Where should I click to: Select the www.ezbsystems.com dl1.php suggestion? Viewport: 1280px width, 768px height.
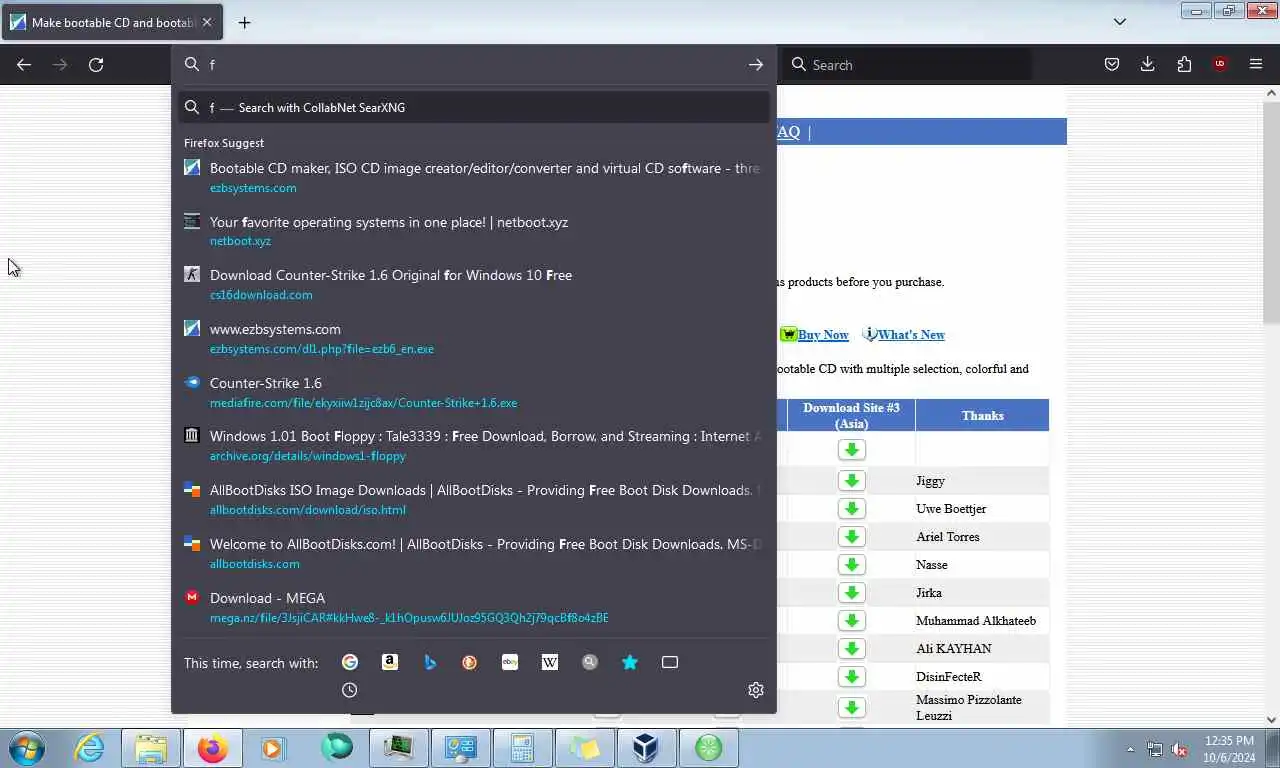pyautogui.click(x=474, y=338)
